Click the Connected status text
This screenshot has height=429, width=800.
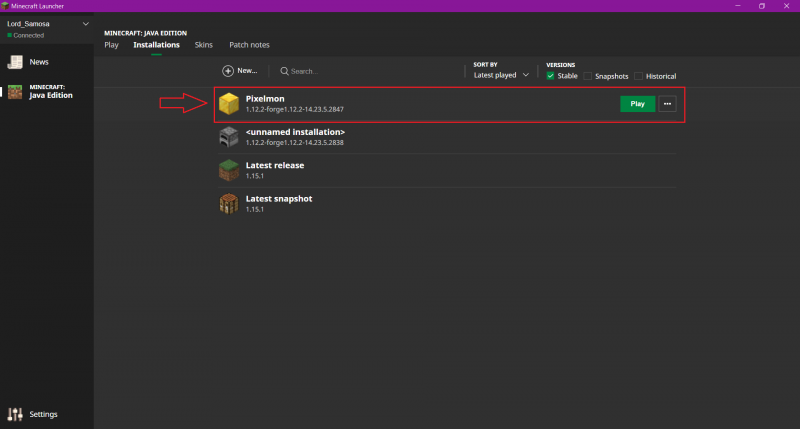[x=29, y=36]
